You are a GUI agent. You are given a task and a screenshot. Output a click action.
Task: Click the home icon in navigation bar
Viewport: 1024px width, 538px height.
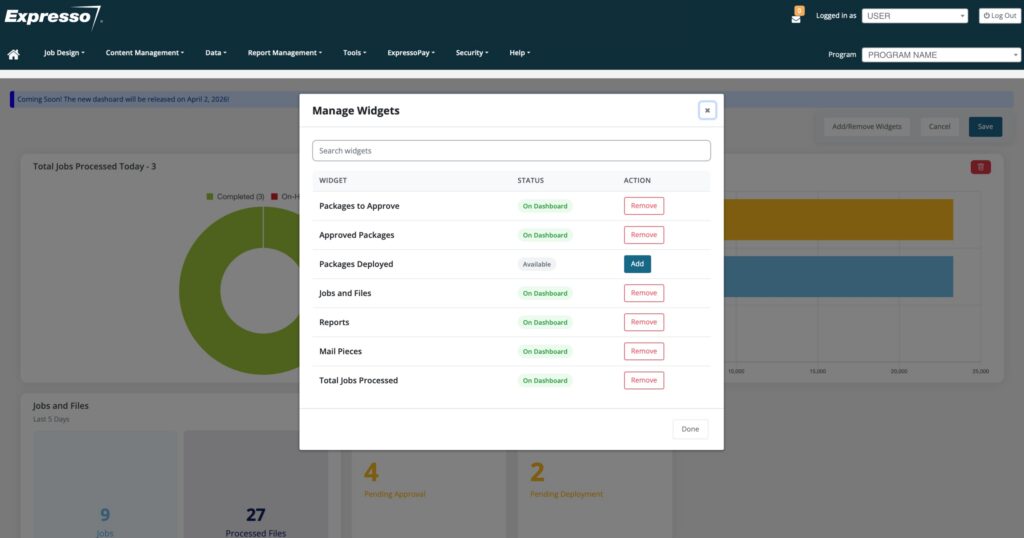point(14,54)
